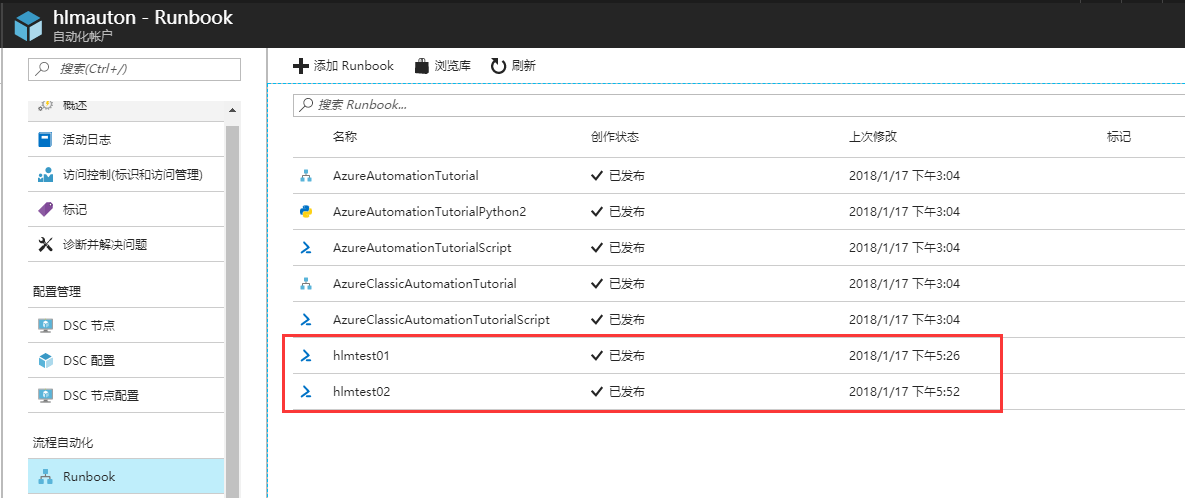
Task: Click the 浏览库 toolbar button
Action: pos(443,66)
